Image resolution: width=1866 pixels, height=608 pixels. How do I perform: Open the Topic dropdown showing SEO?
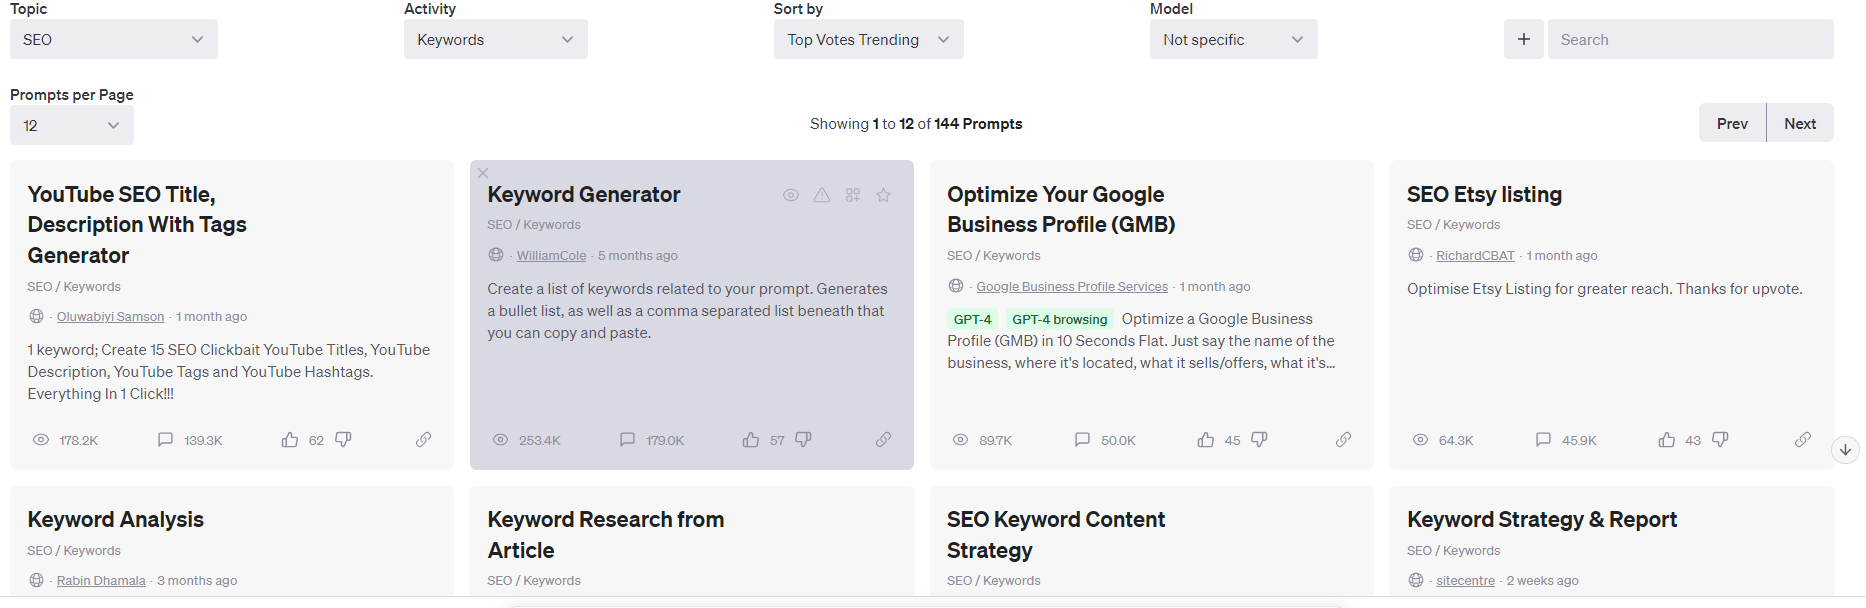[113, 40]
